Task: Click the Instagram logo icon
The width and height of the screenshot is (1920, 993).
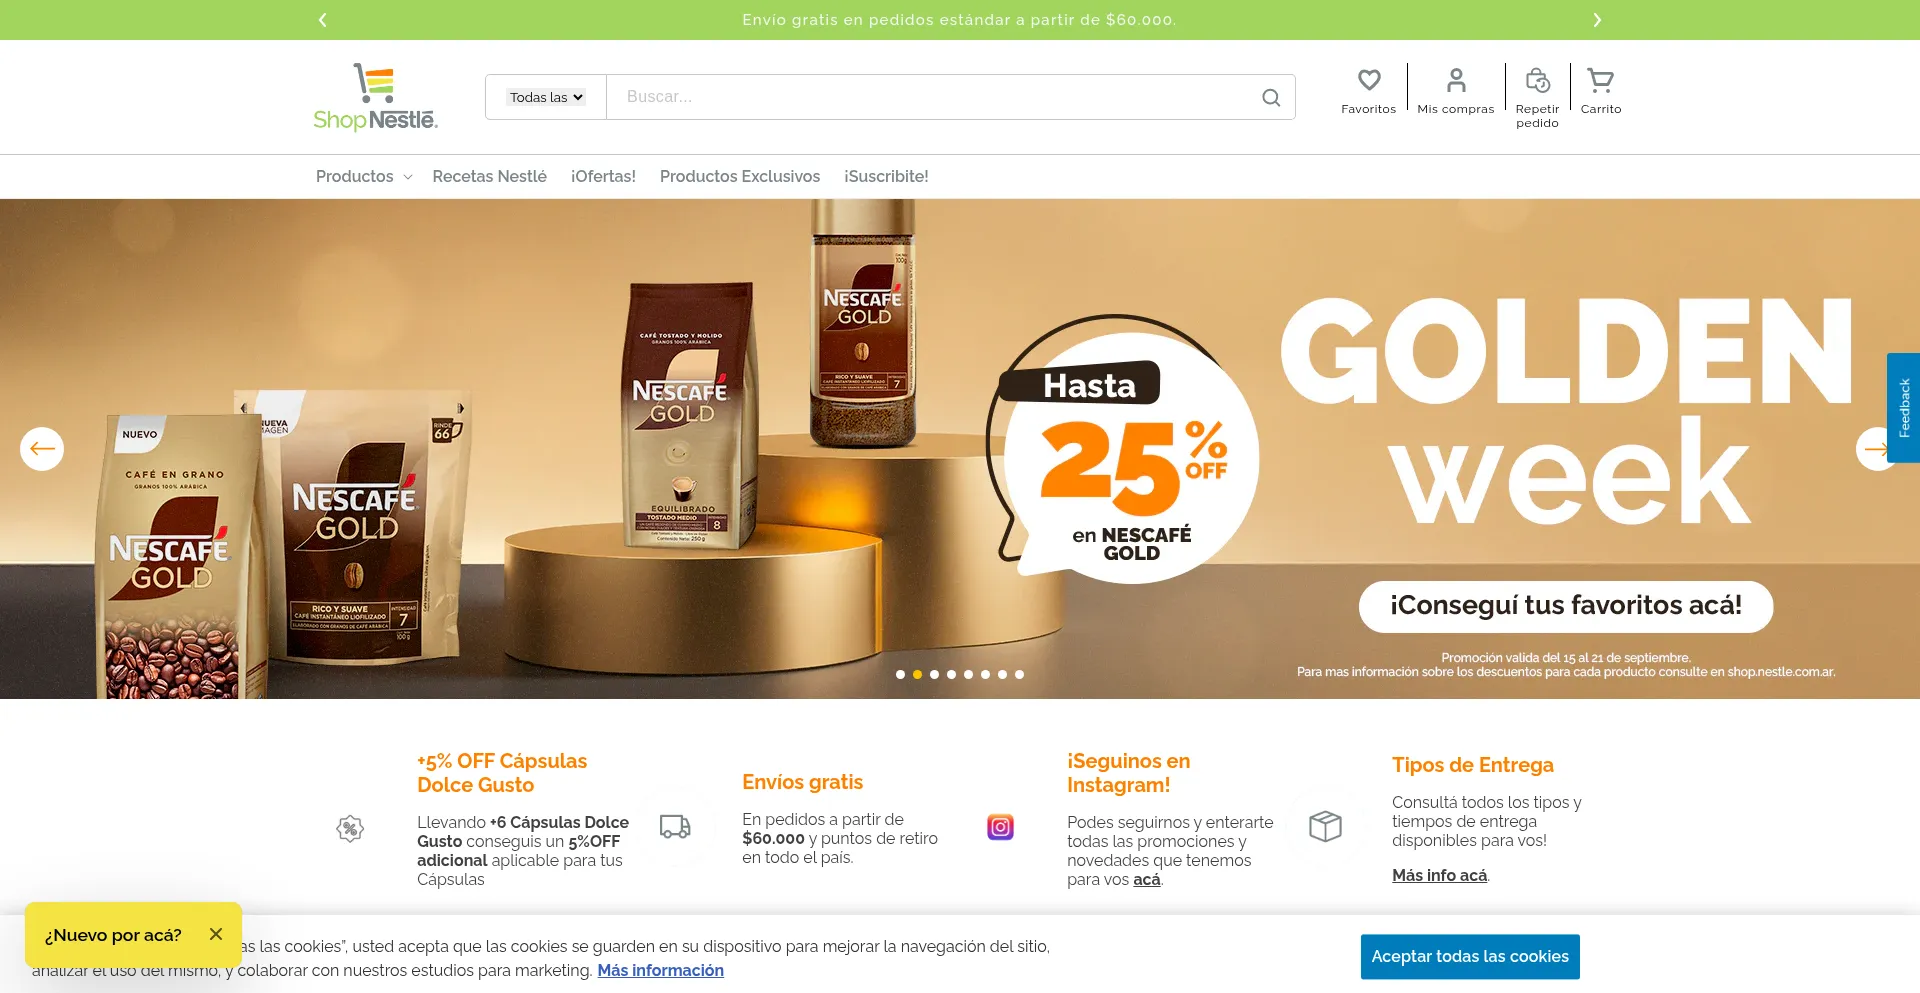Action: tap(1000, 827)
